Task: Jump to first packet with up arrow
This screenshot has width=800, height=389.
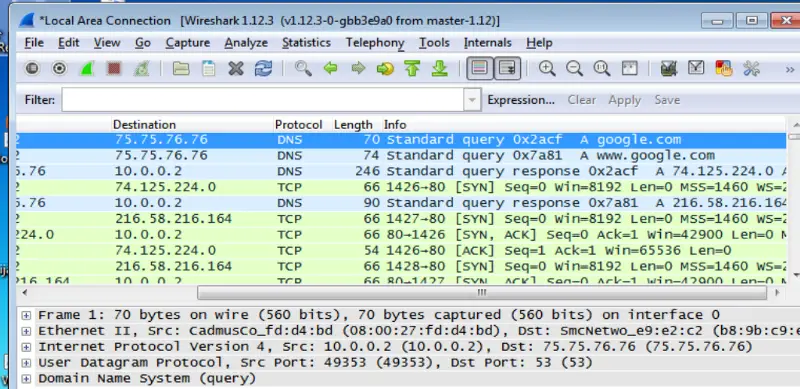Action: 412,68
